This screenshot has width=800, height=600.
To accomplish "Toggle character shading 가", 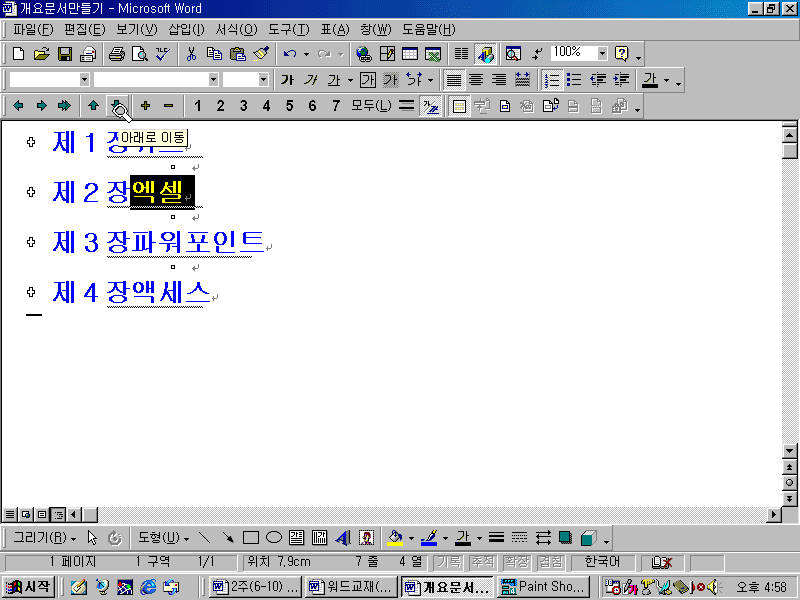I will coord(391,80).
